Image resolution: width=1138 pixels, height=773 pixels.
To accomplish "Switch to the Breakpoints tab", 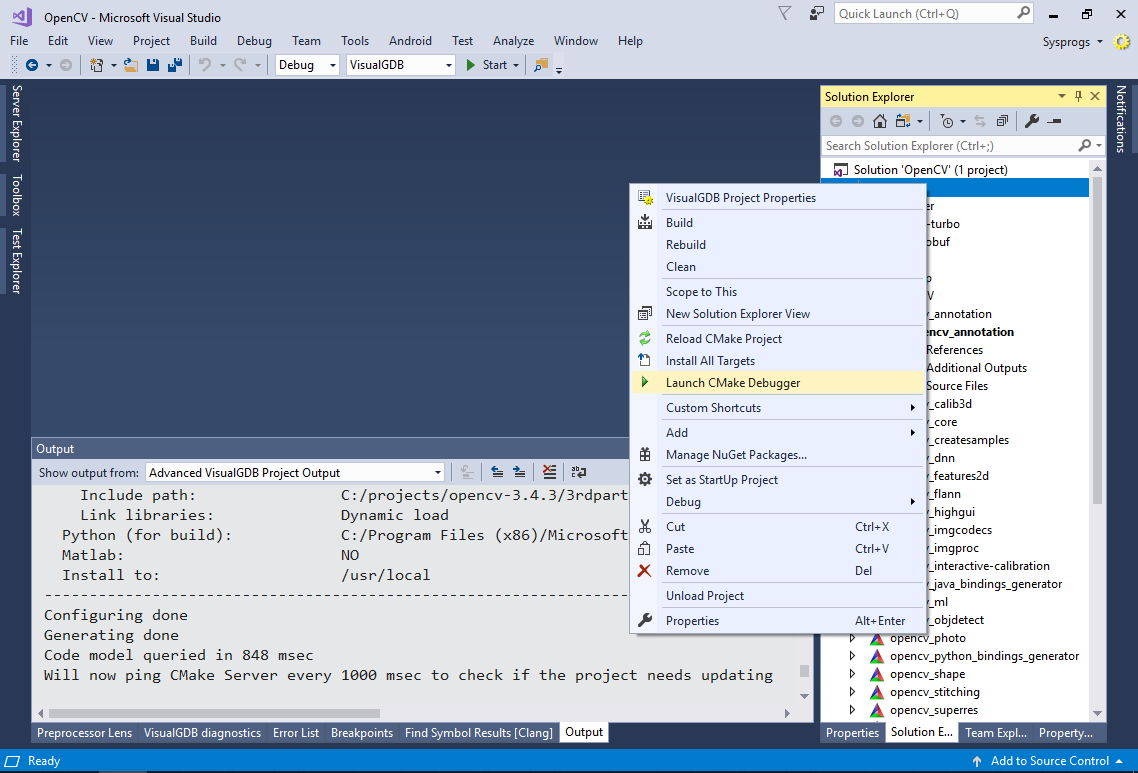I will pos(361,733).
